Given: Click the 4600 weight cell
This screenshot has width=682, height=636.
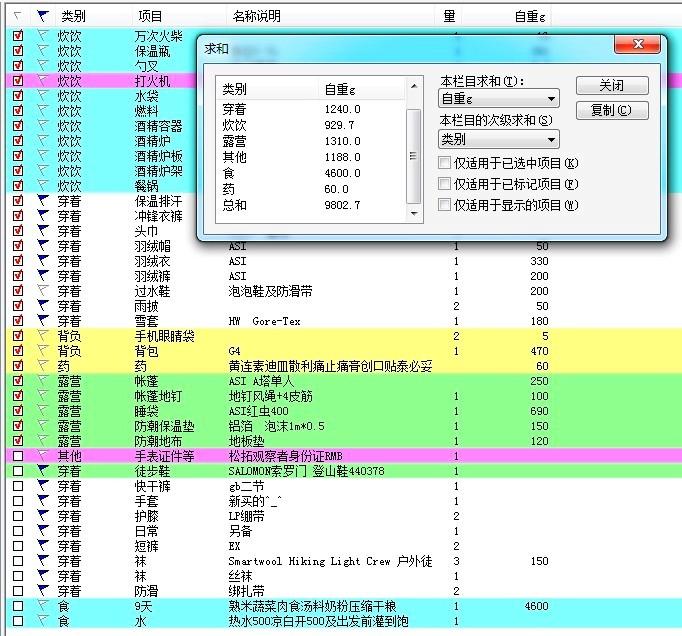Looking at the screenshot, I should click(x=537, y=606).
